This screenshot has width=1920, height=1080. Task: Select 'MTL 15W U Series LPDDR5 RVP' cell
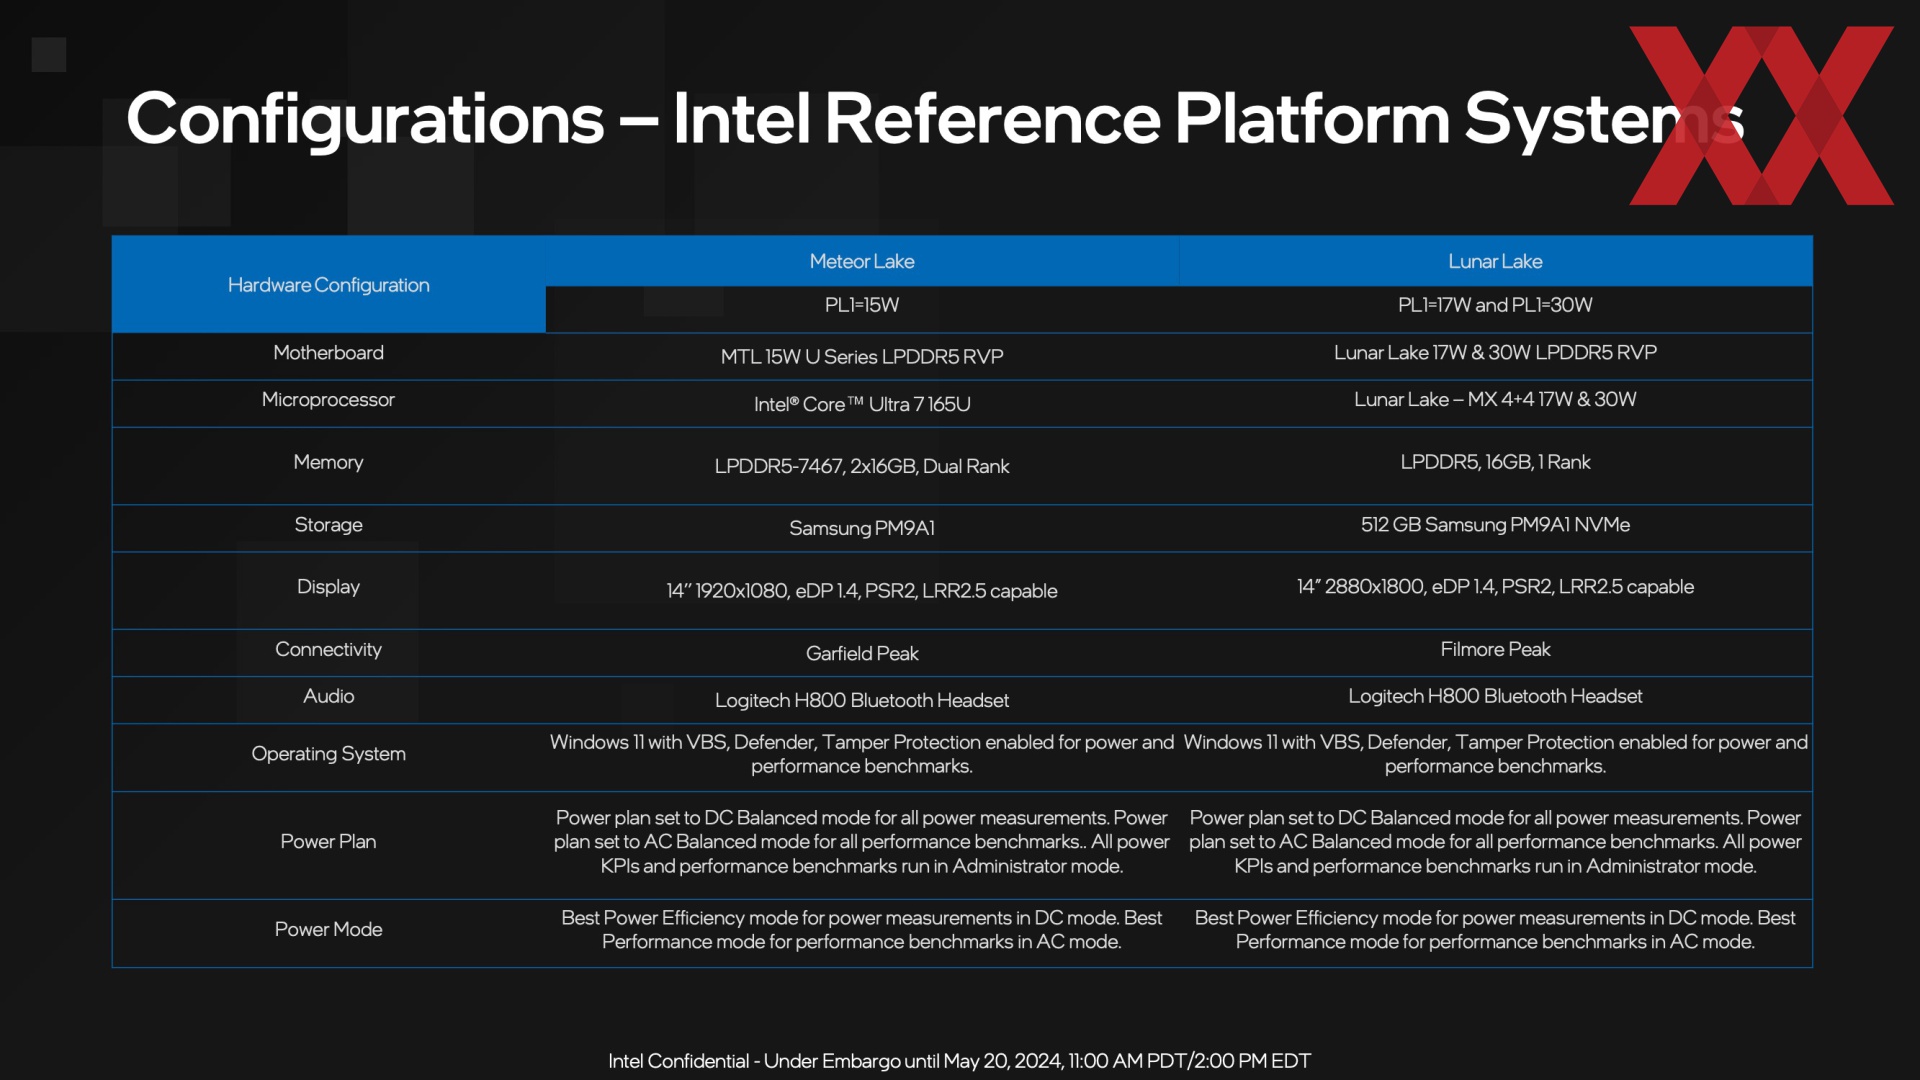tap(862, 357)
